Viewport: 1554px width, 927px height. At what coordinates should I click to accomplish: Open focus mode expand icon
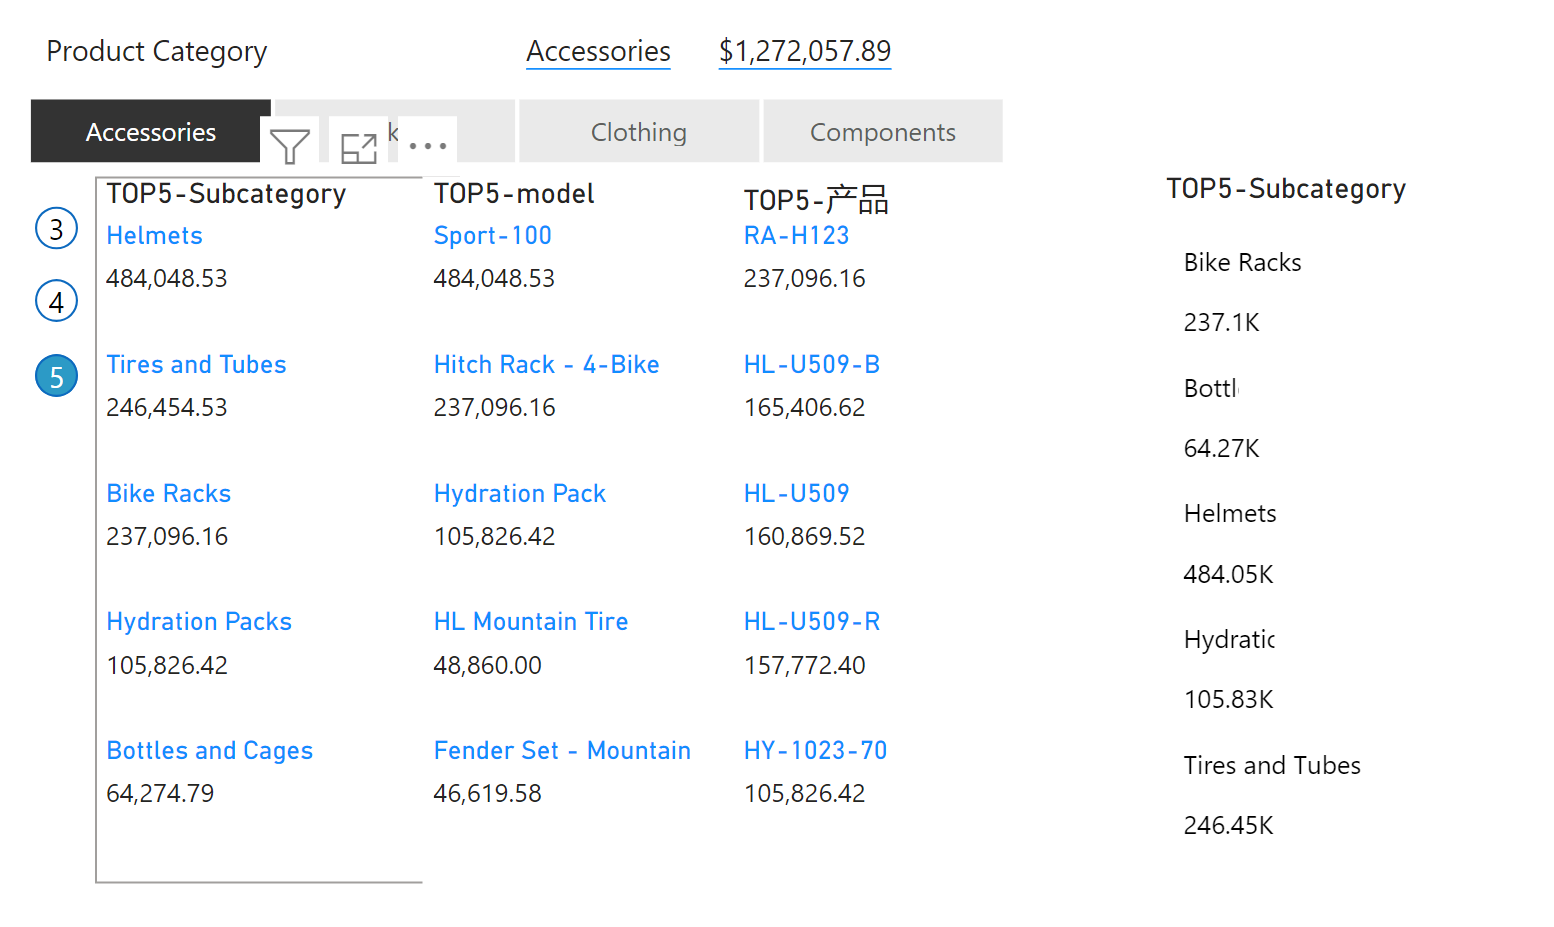click(358, 148)
